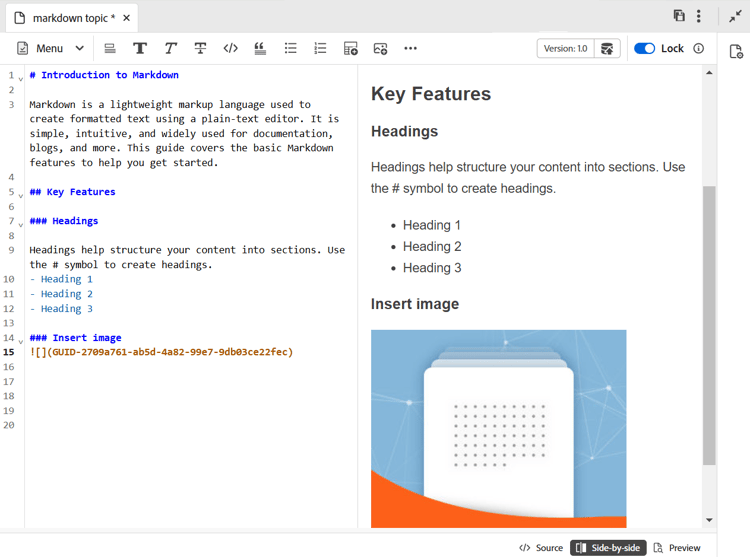The image size is (750, 557).
Task: Click line number 20 in the gutter
Action: pyautogui.click(x=9, y=425)
